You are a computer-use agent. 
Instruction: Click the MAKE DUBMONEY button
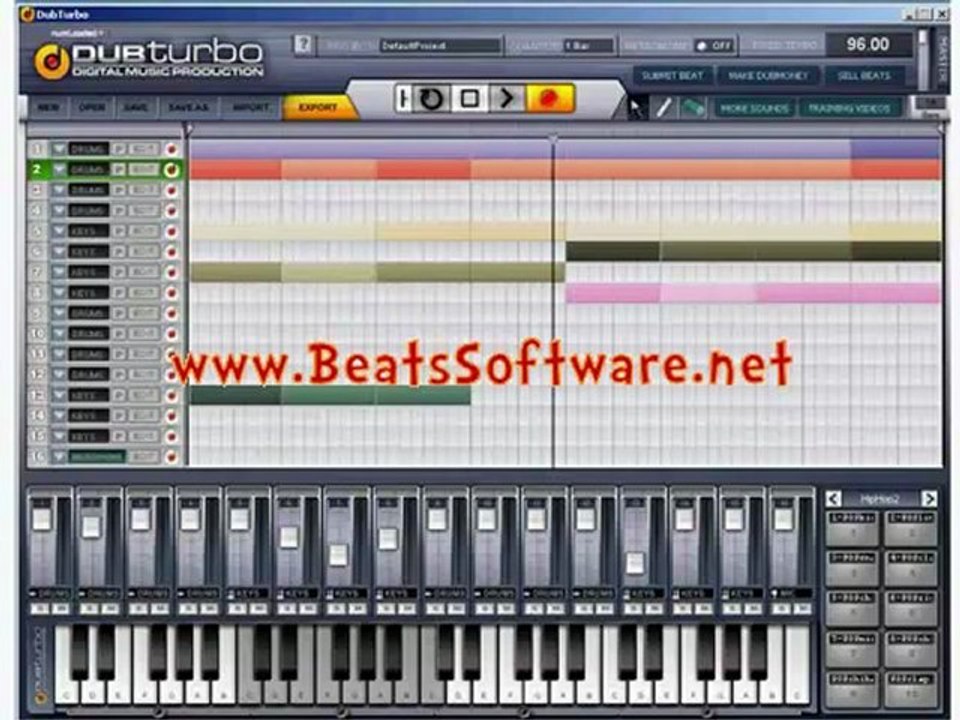click(x=768, y=75)
